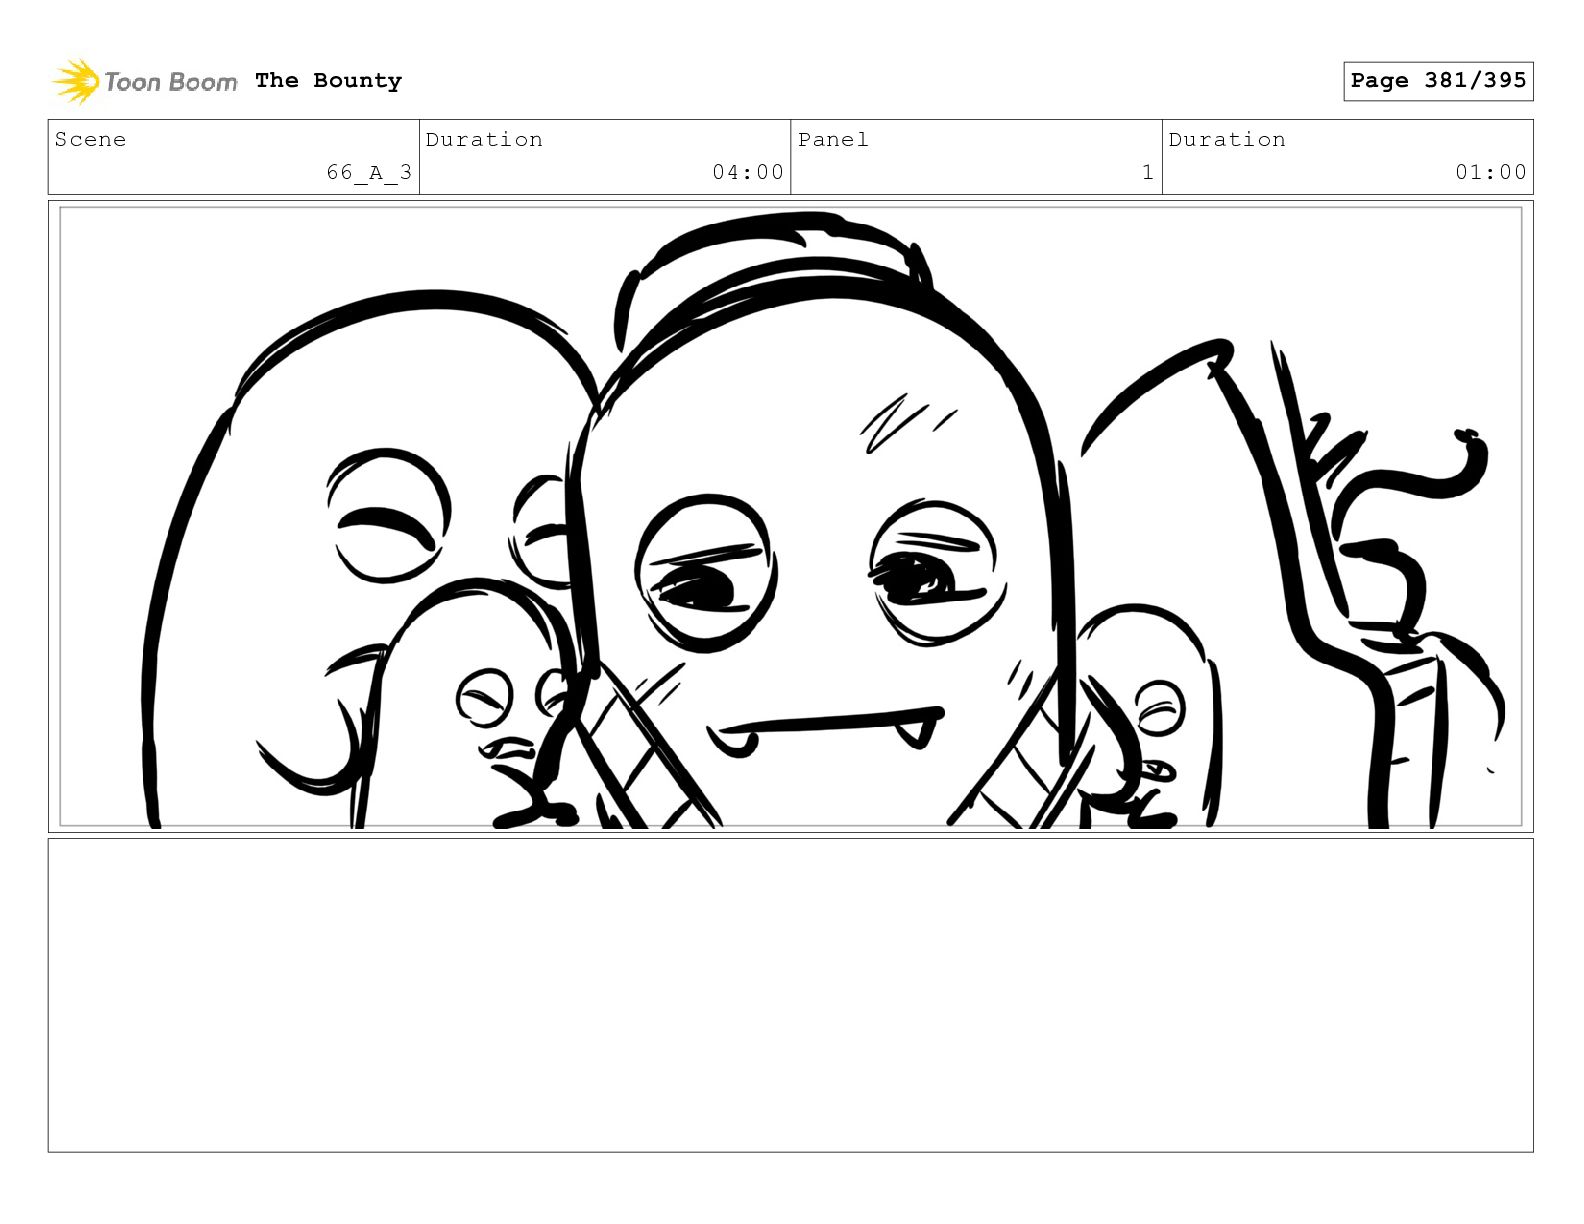Click the Toon Boom logo
The width and height of the screenshot is (1584, 1224).
point(145,81)
